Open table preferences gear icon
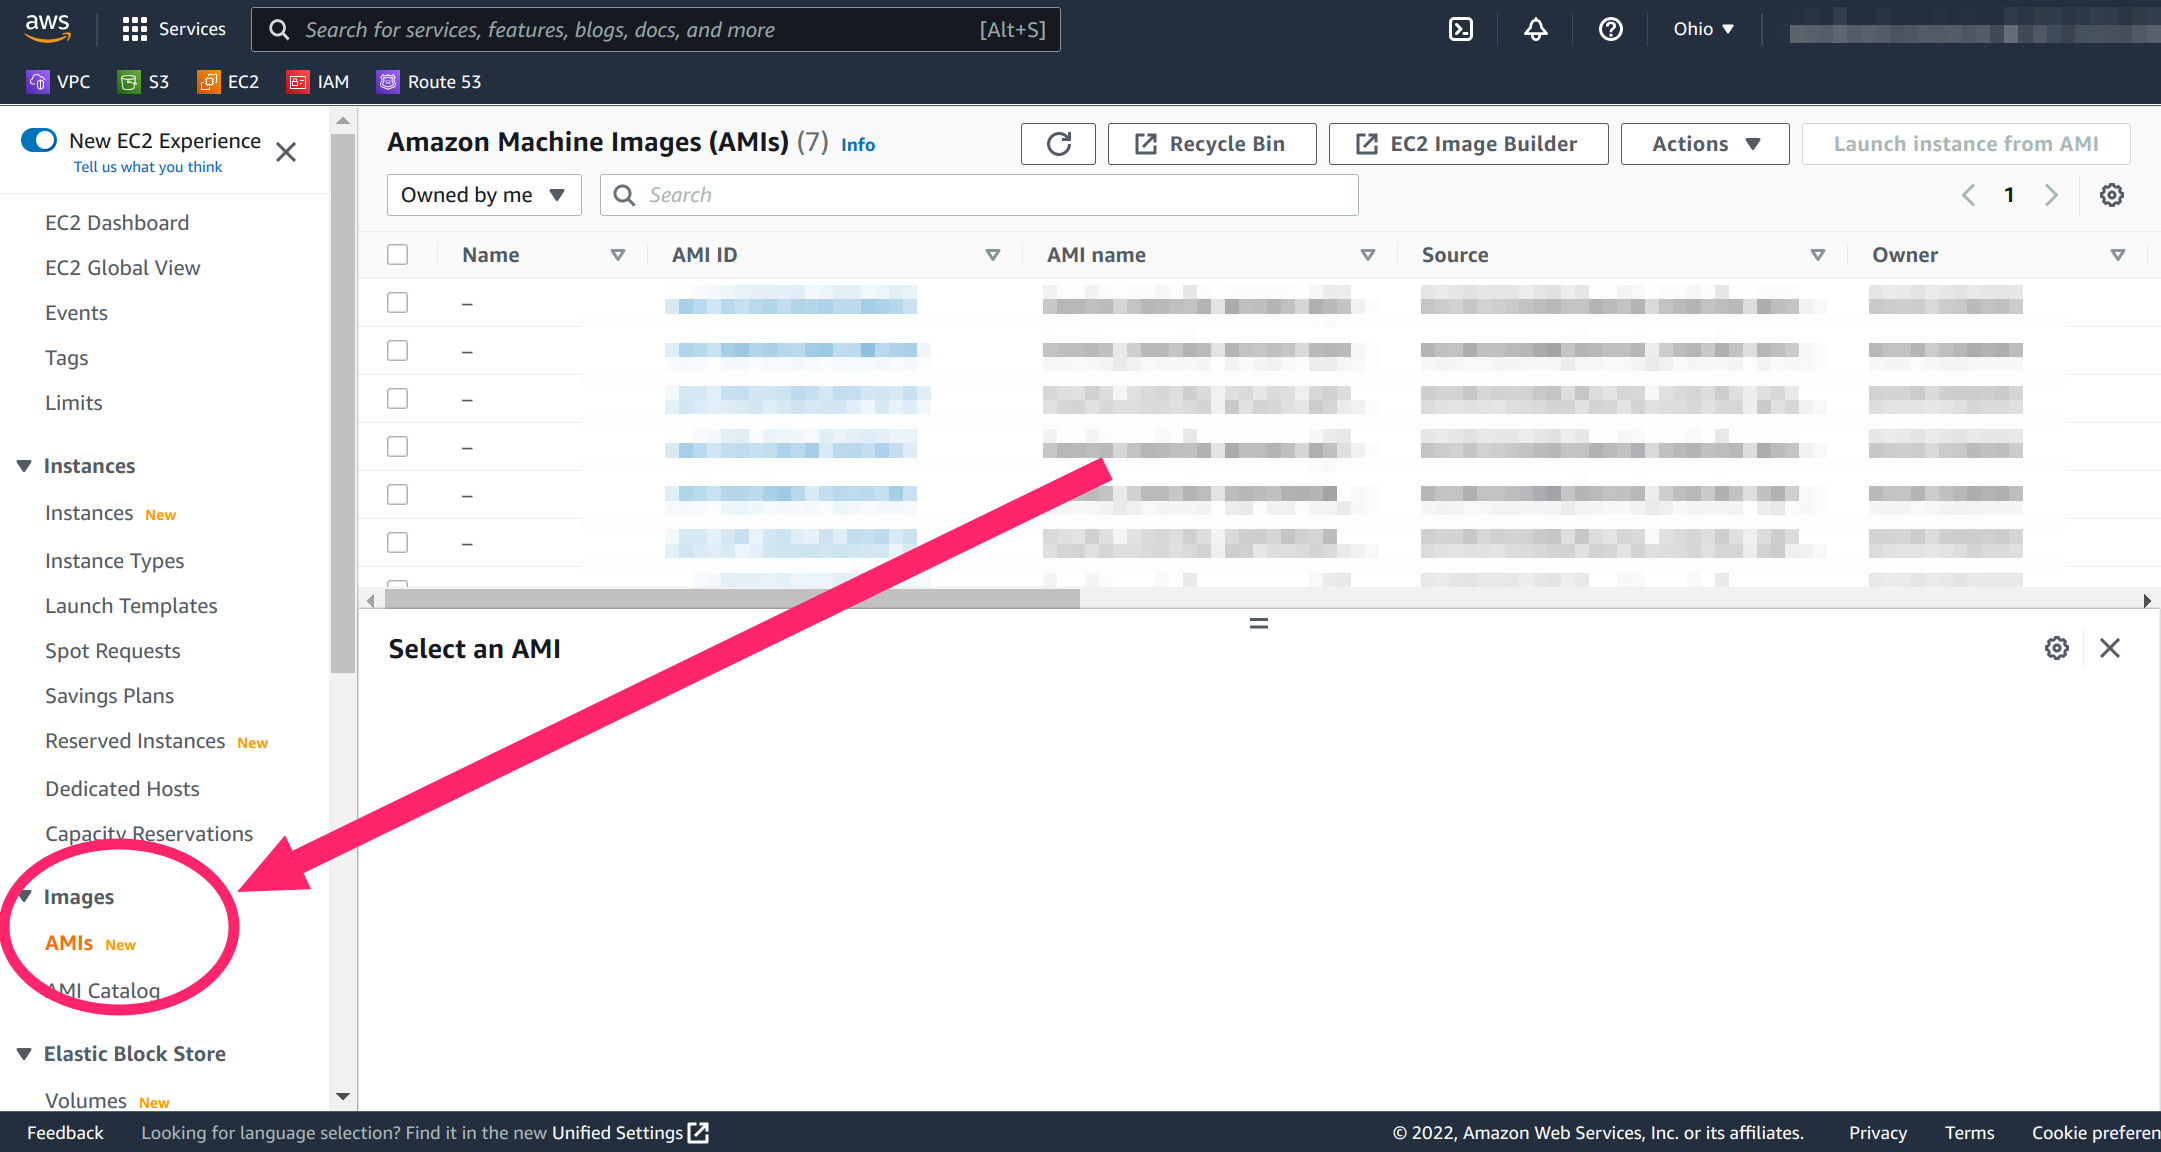This screenshot has height=1152, width=2161. pyautogui.click(x=2112, y=195)
